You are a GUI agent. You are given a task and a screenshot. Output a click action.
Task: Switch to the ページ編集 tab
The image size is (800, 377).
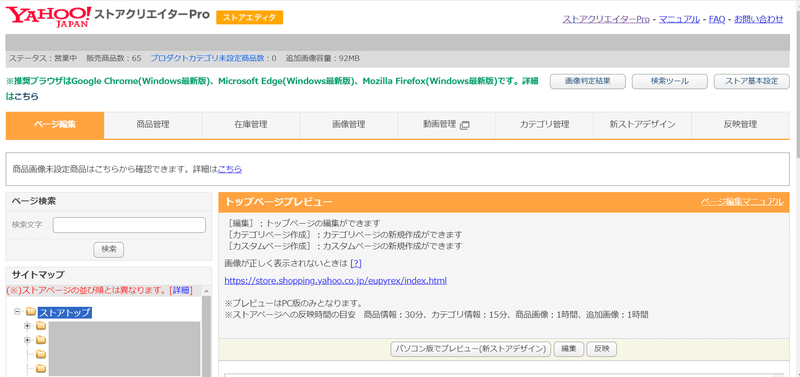pos(55,125)
